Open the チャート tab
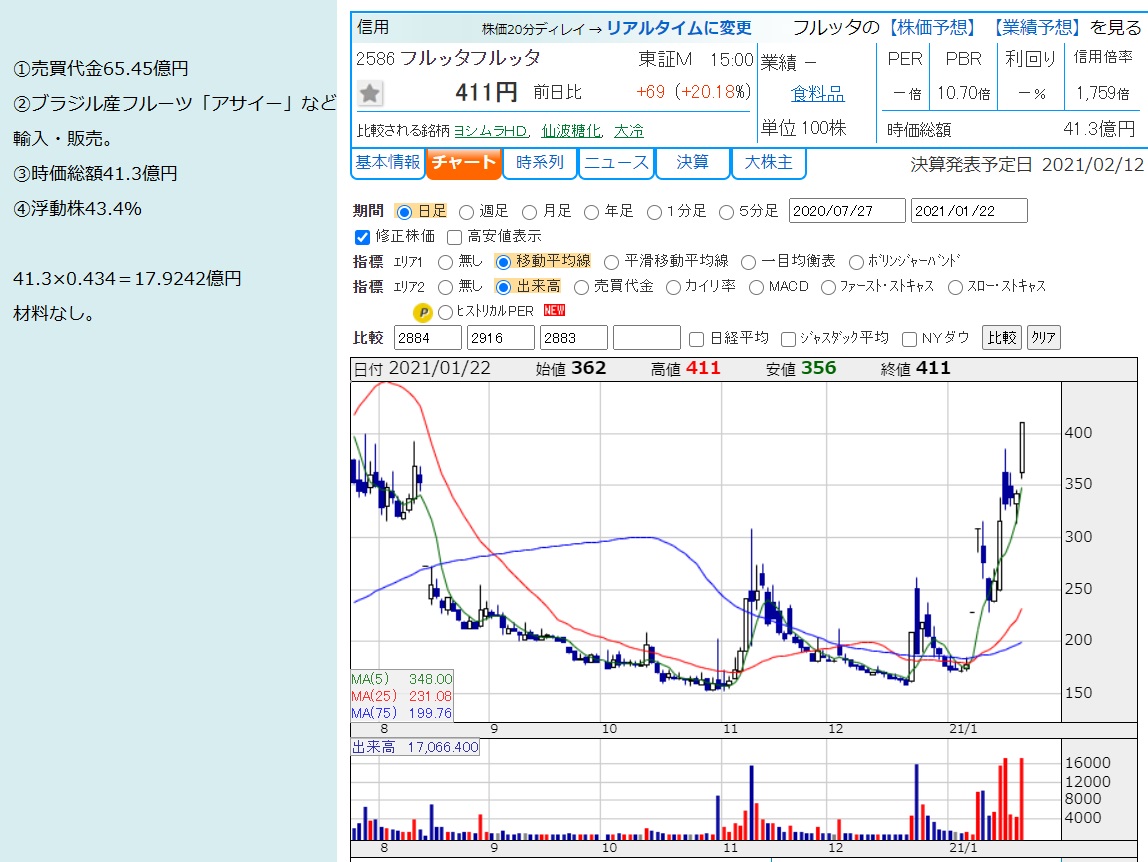This screenshot has width=1148, height=862. tap(464, 163)
